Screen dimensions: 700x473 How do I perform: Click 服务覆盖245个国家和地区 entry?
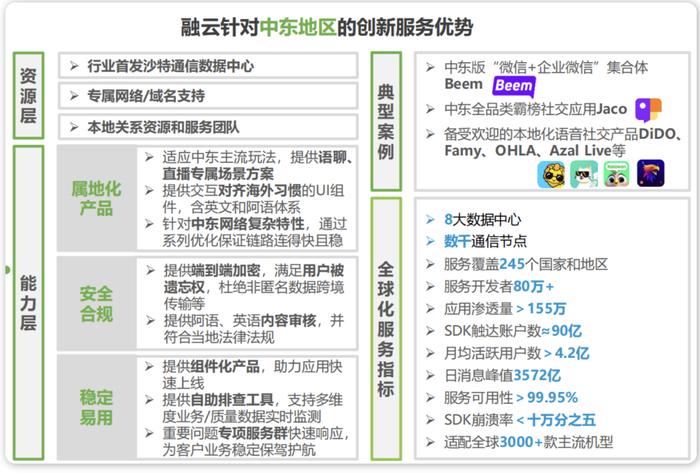pos(526,264)
